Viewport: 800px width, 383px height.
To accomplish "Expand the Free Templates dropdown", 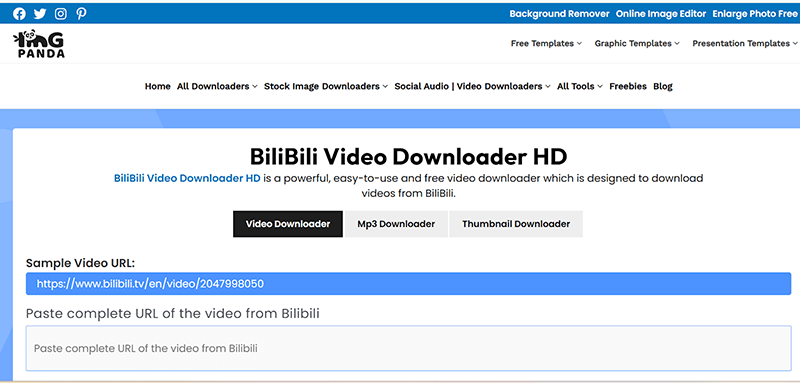I will tap(546, 43).
